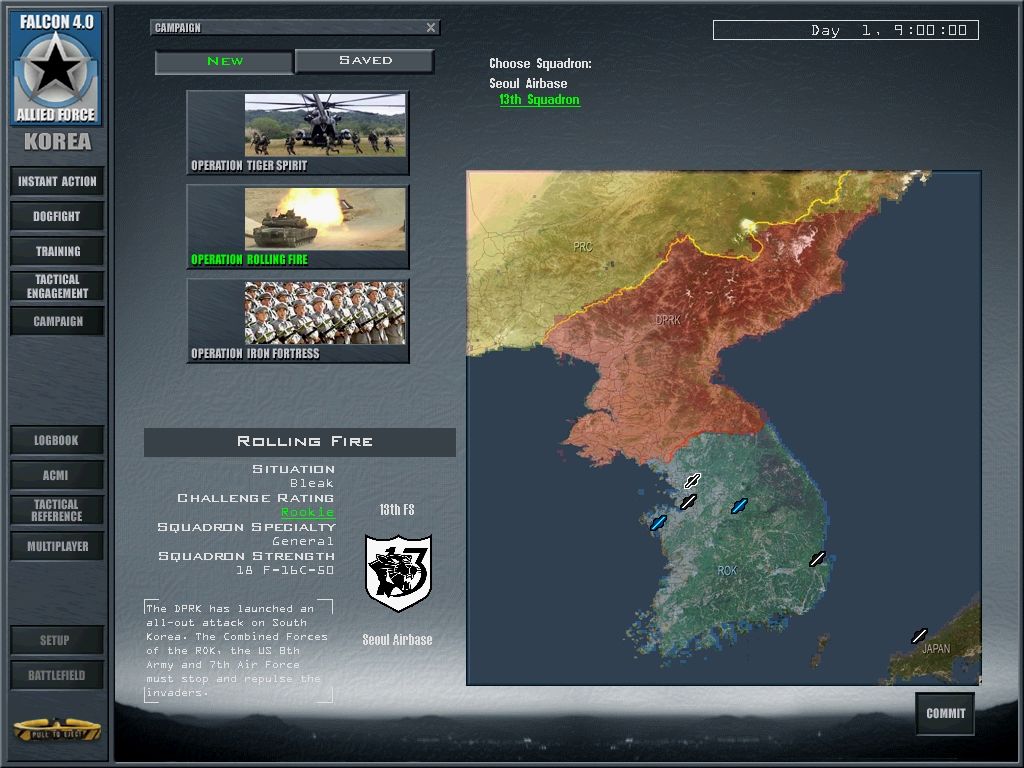Click the 13th Squadron link
Viewport: 1024px width, 768px height.
point(539,100)
